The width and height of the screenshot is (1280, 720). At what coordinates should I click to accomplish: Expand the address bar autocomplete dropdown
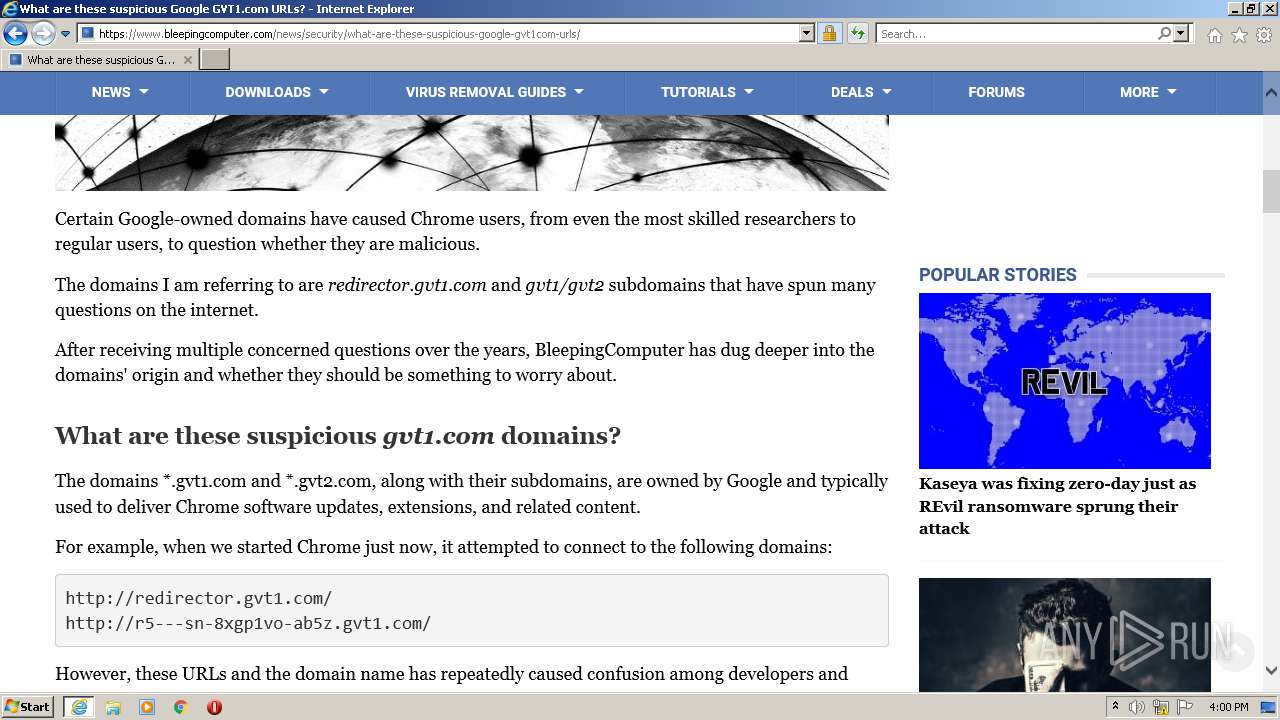(807, 34)
